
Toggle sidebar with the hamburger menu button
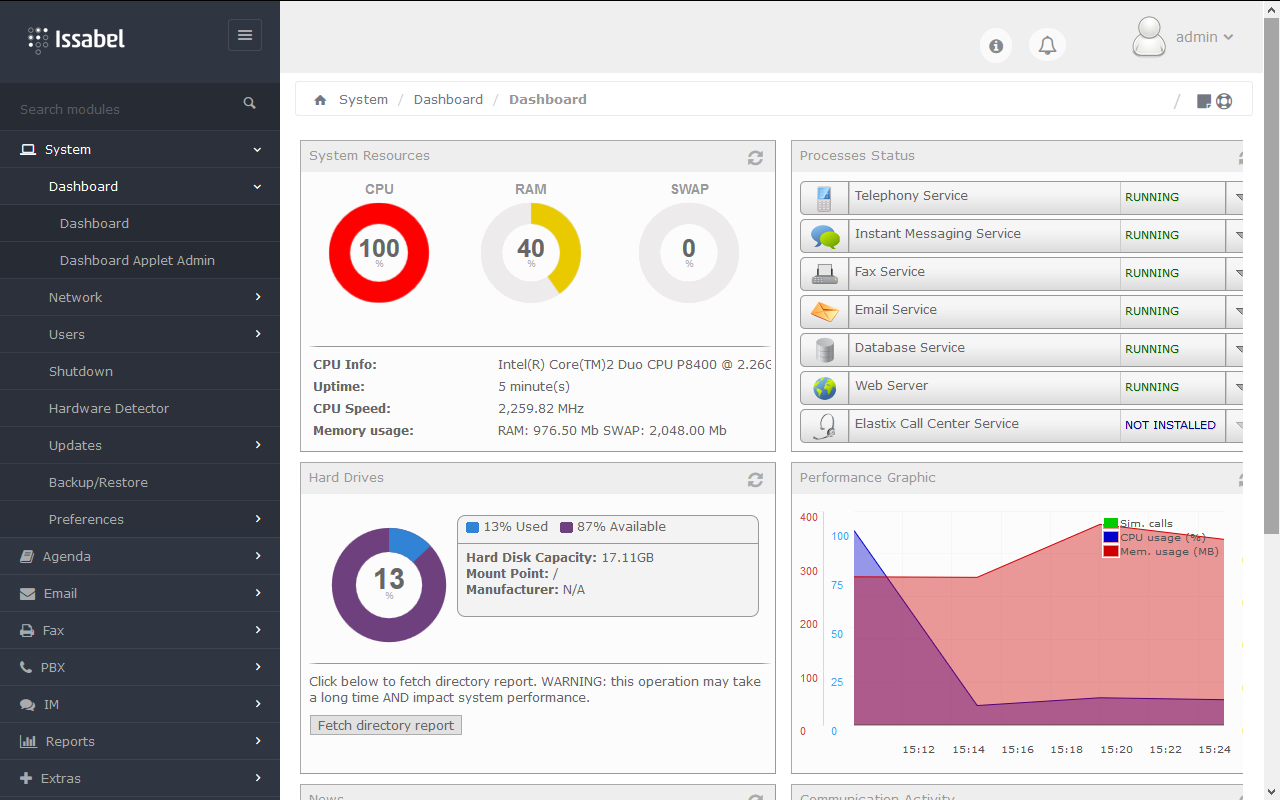tap(245, 35)
